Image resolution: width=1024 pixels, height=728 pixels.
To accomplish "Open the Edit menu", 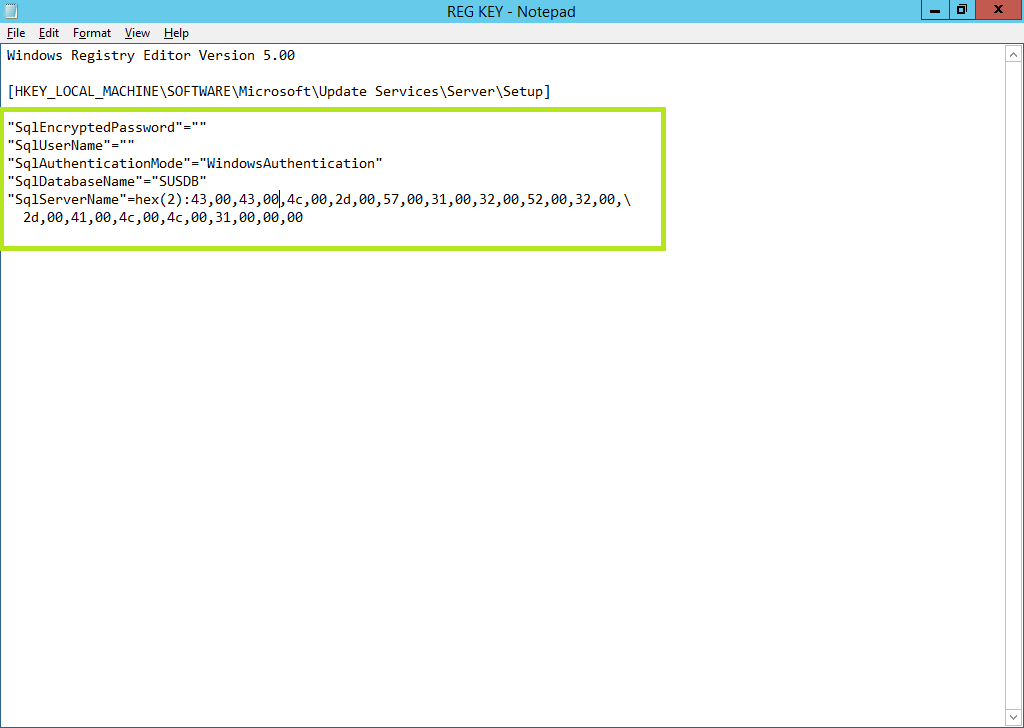I will pyautogui.click(x=49, y=33).
